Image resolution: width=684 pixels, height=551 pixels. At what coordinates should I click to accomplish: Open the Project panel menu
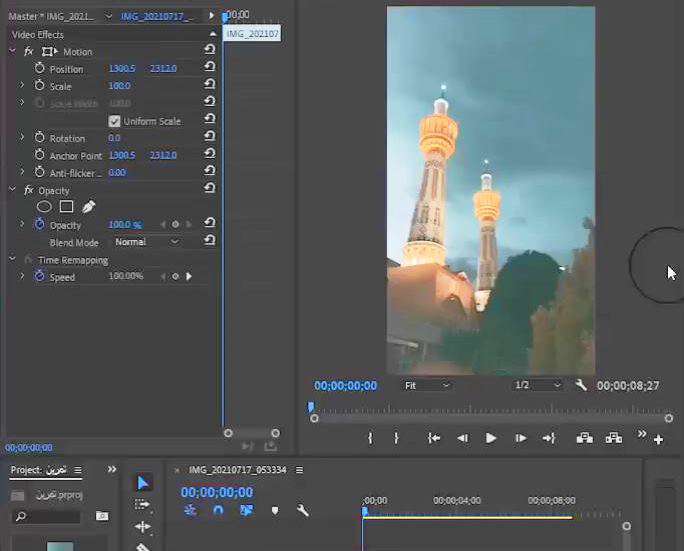click(78, 470)
